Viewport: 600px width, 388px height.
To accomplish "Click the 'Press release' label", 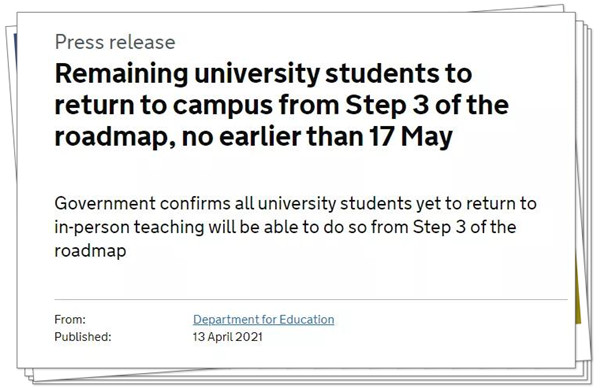I will point(115,42).
